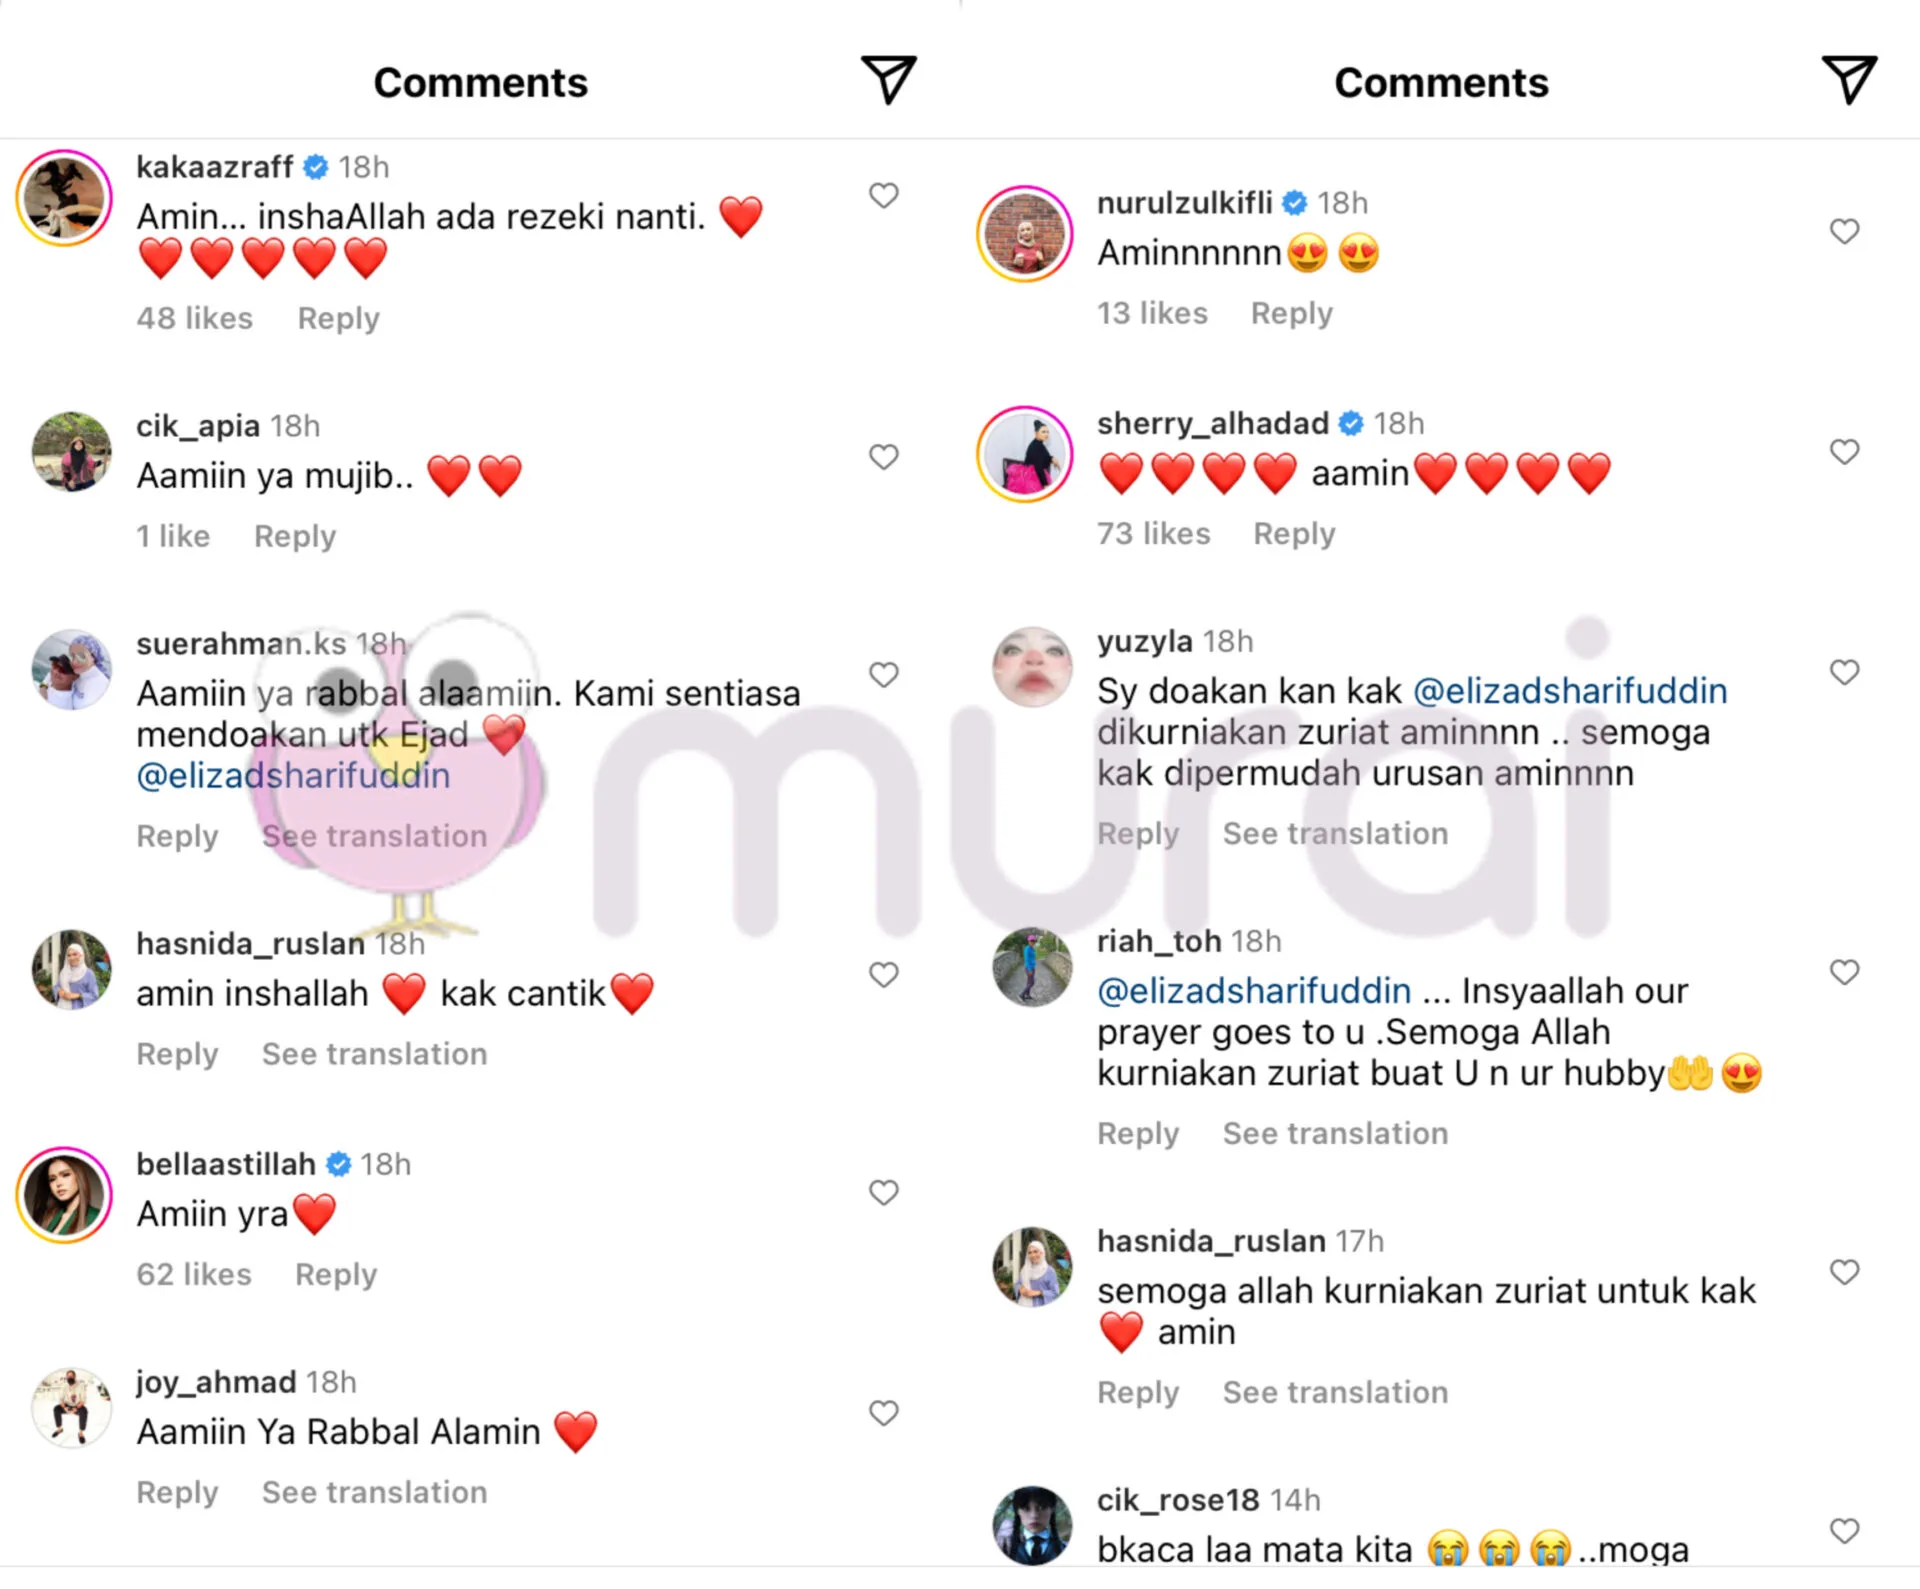Like kakaazraff's comment with heart icon

(883, 195)
